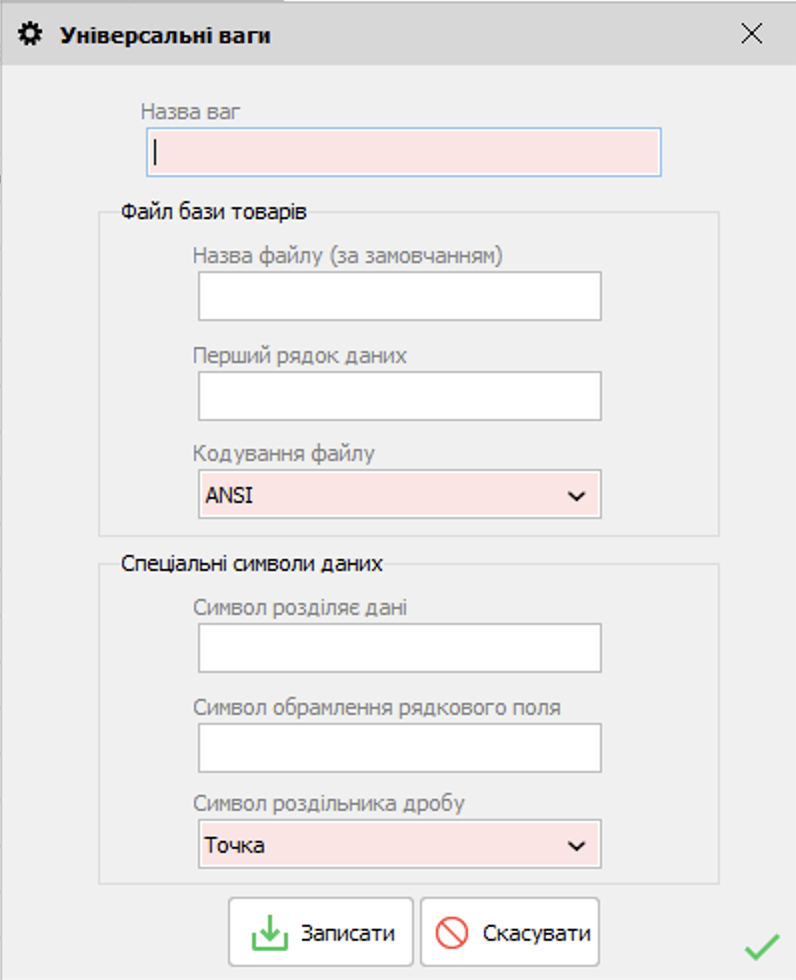Click the green download icon on Записати
The height and width of the screenshot is (980, 796).
[x=267, y=934]
